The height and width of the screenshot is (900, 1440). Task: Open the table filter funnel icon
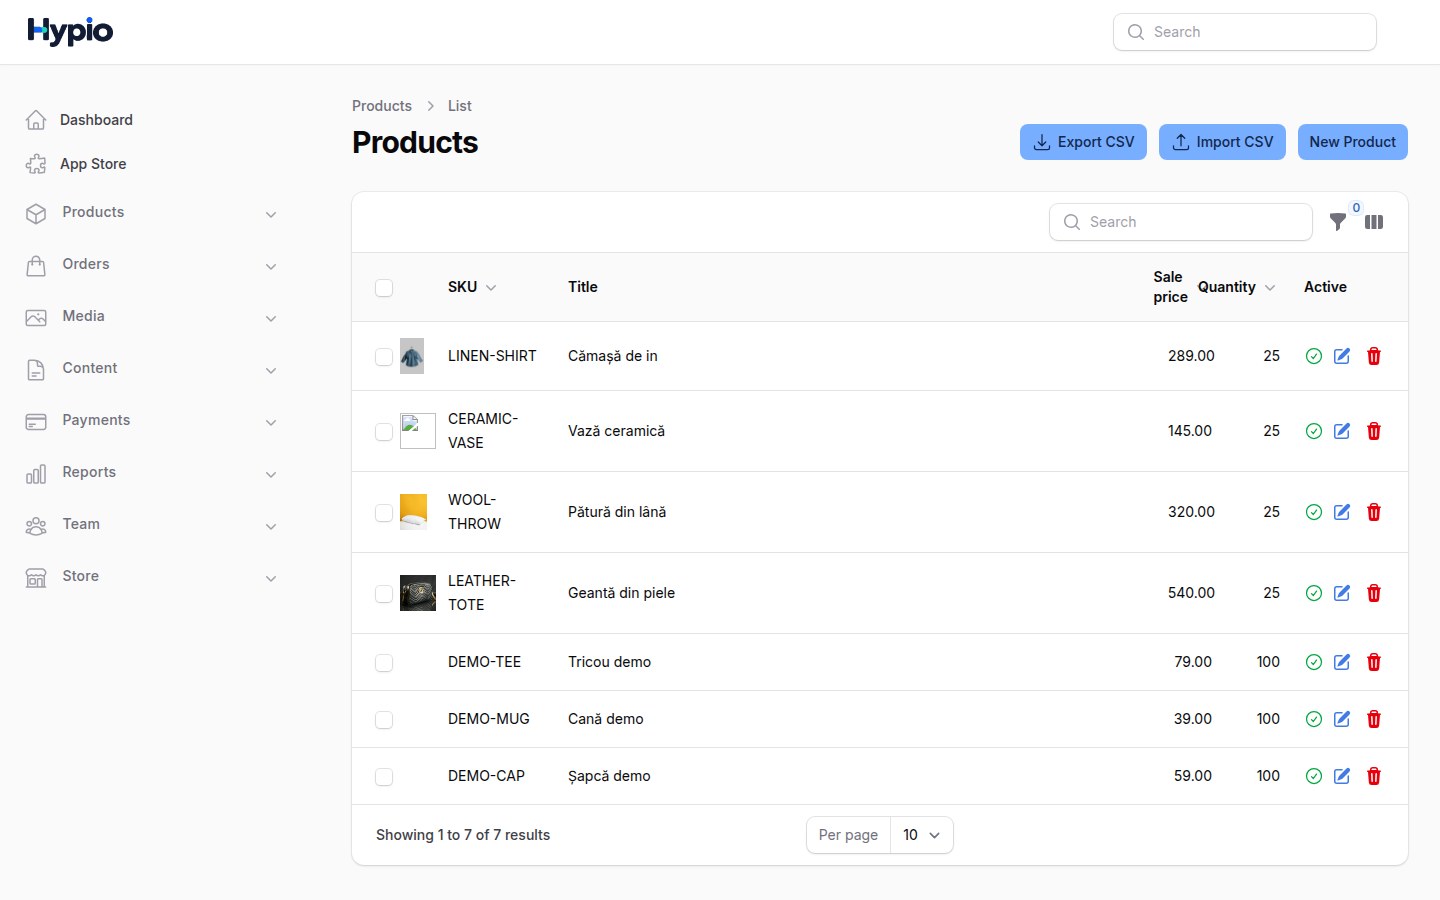tap(1338, 222)
